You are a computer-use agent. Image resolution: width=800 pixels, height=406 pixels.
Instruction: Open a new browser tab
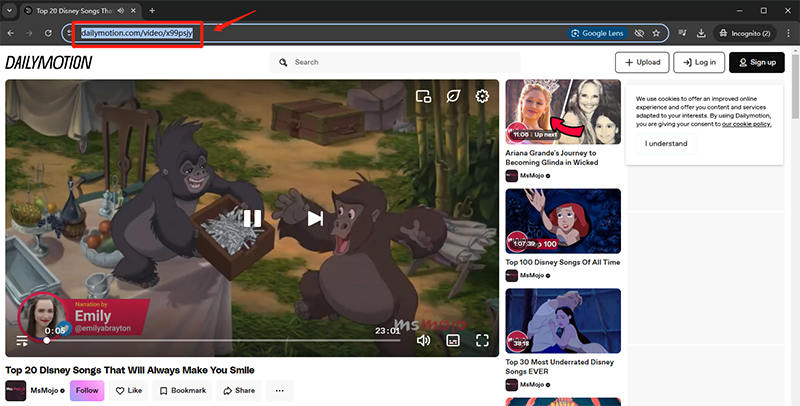pyautogui.click(x=152, y=10)
